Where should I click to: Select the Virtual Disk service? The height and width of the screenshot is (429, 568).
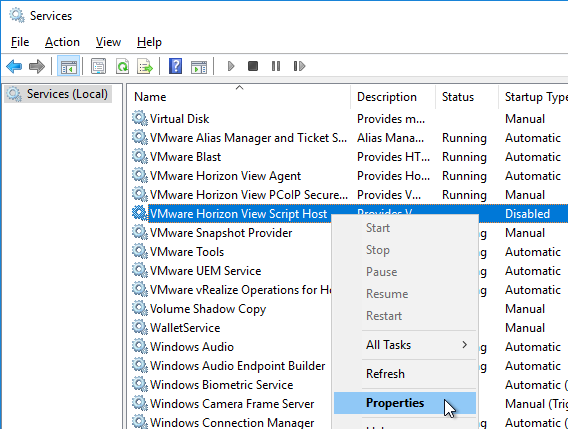[x=179, y=119]
